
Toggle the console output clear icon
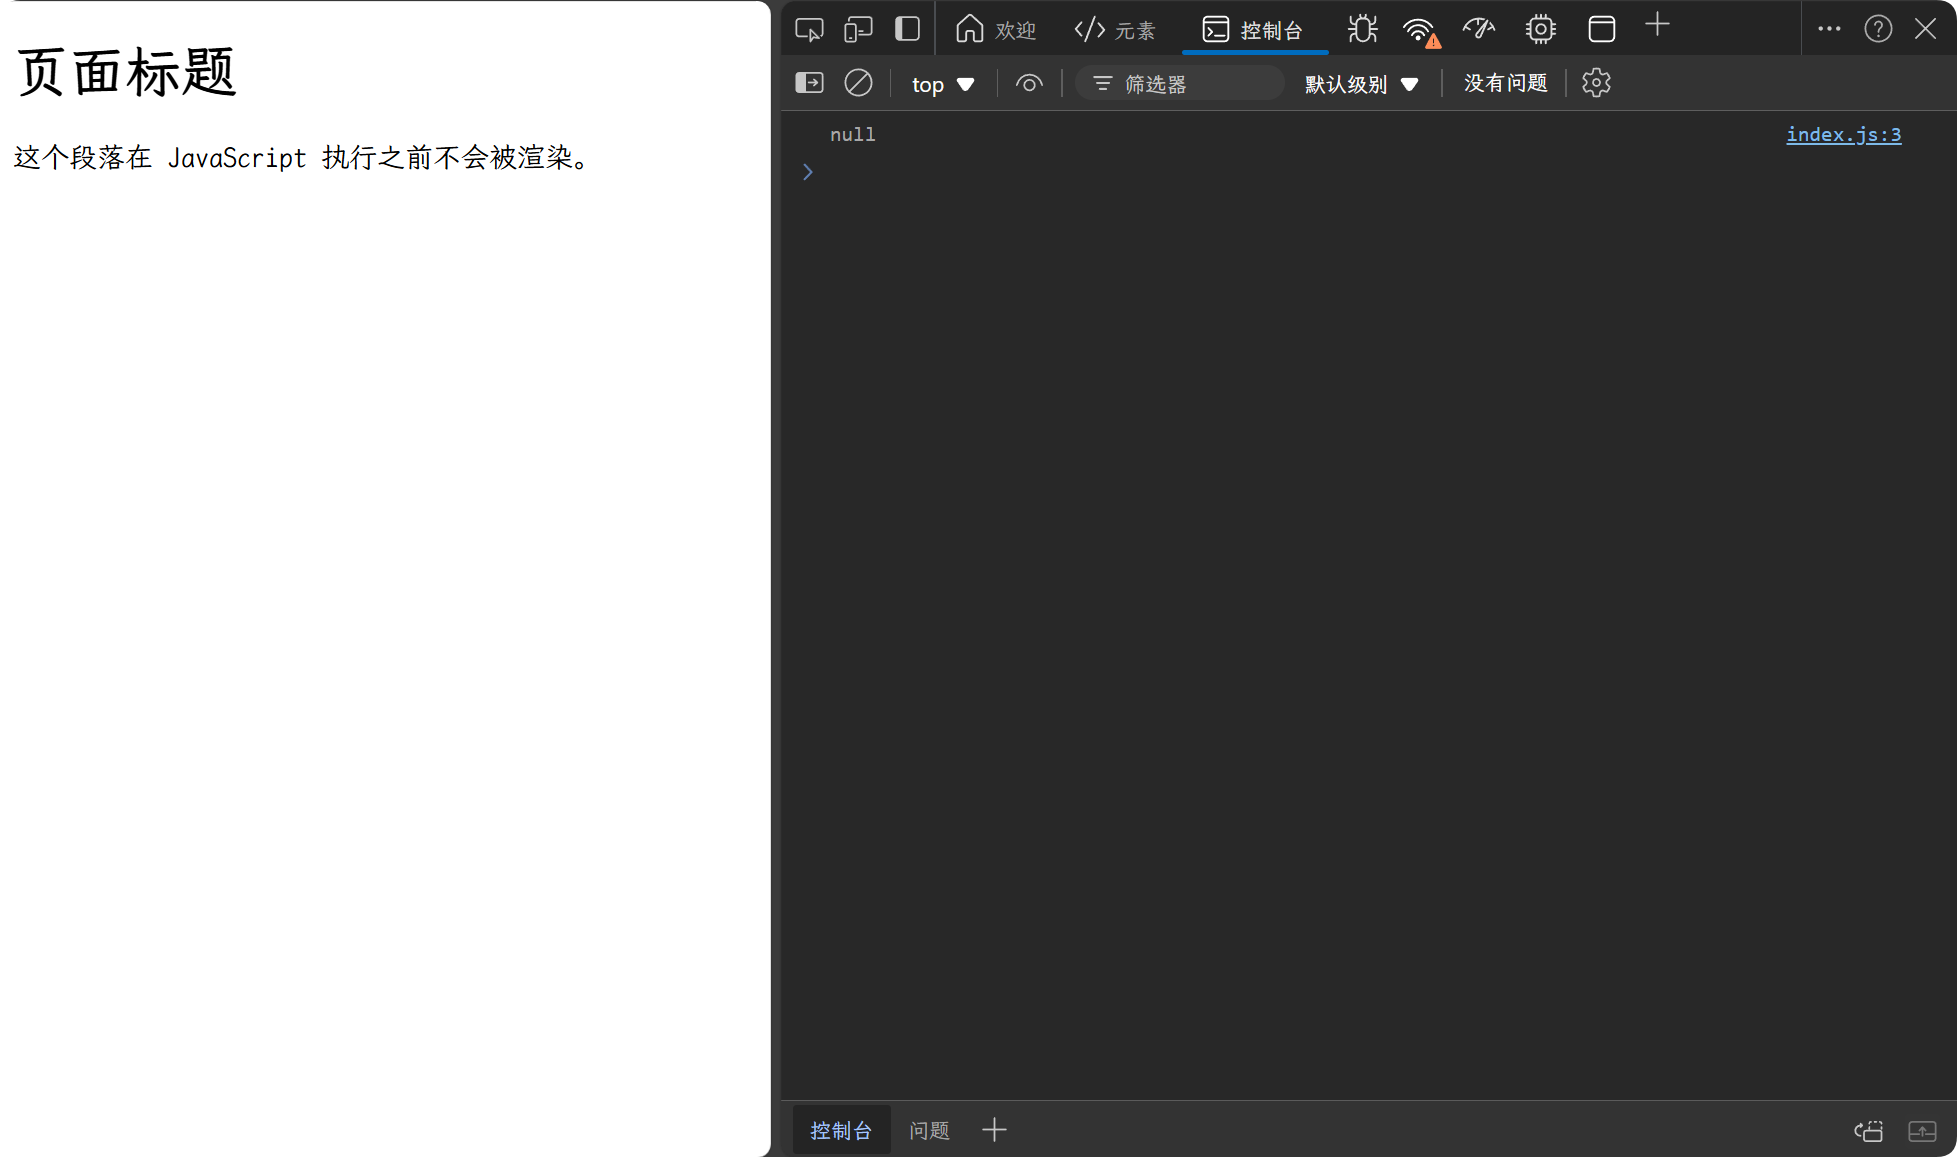(857, 83)
